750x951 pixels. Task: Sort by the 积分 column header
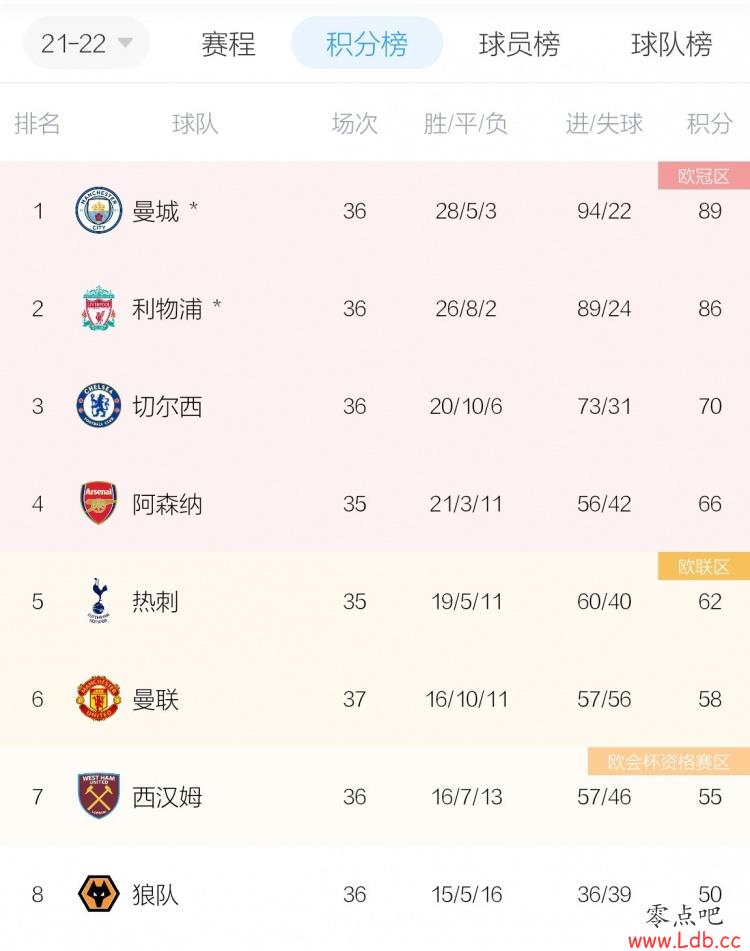pyautogui.click(x=709, y=124)
